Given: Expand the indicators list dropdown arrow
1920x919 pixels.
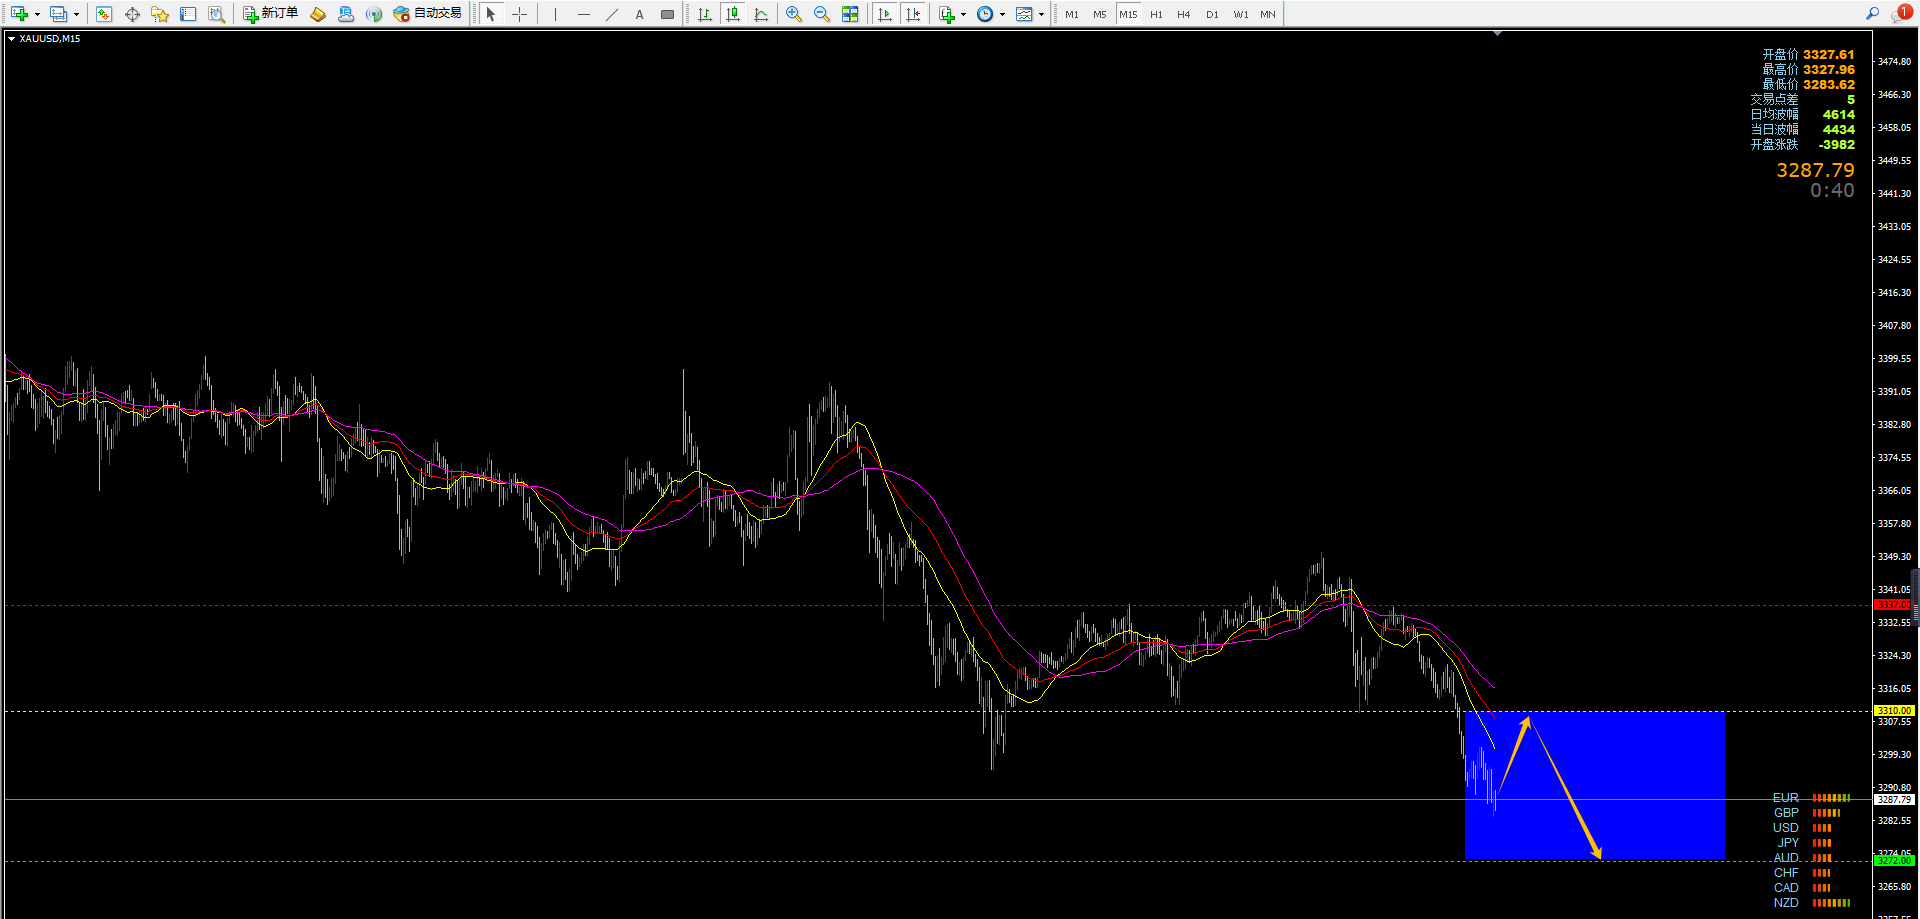Looking at the screenshot, I should (963, 14).
